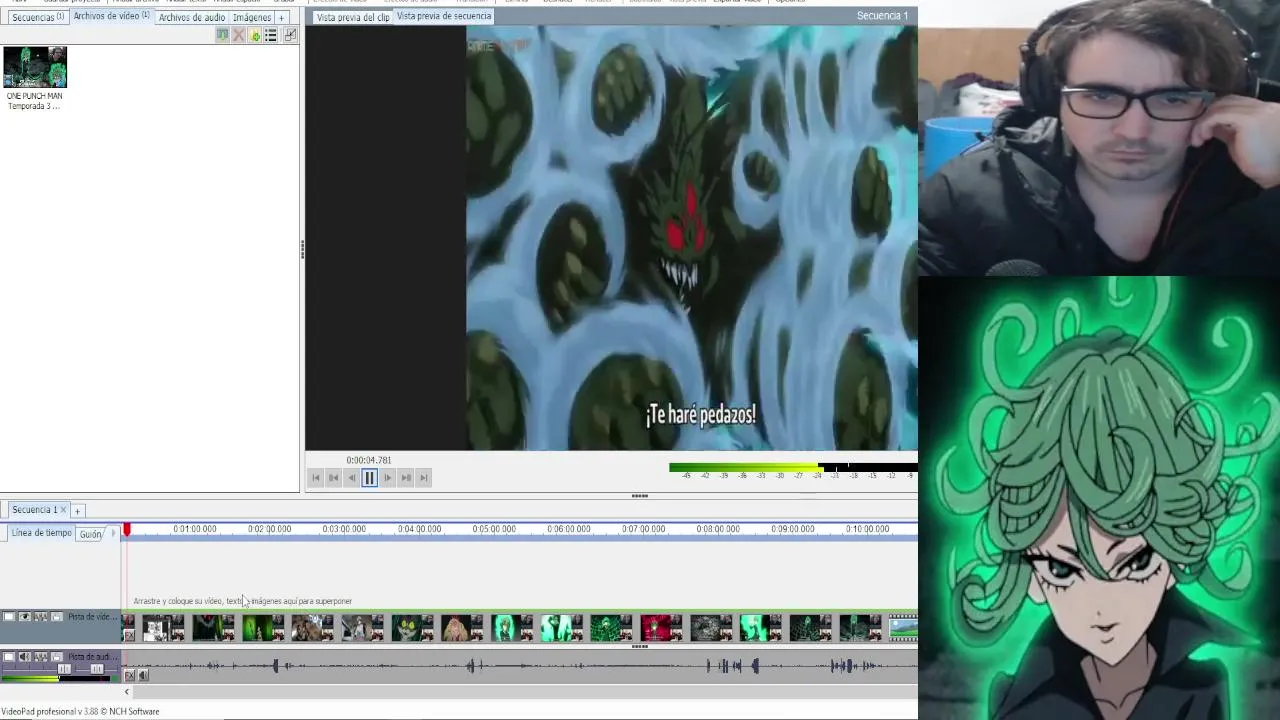Click the green add-to-sequence bin icon

point(222,35)
